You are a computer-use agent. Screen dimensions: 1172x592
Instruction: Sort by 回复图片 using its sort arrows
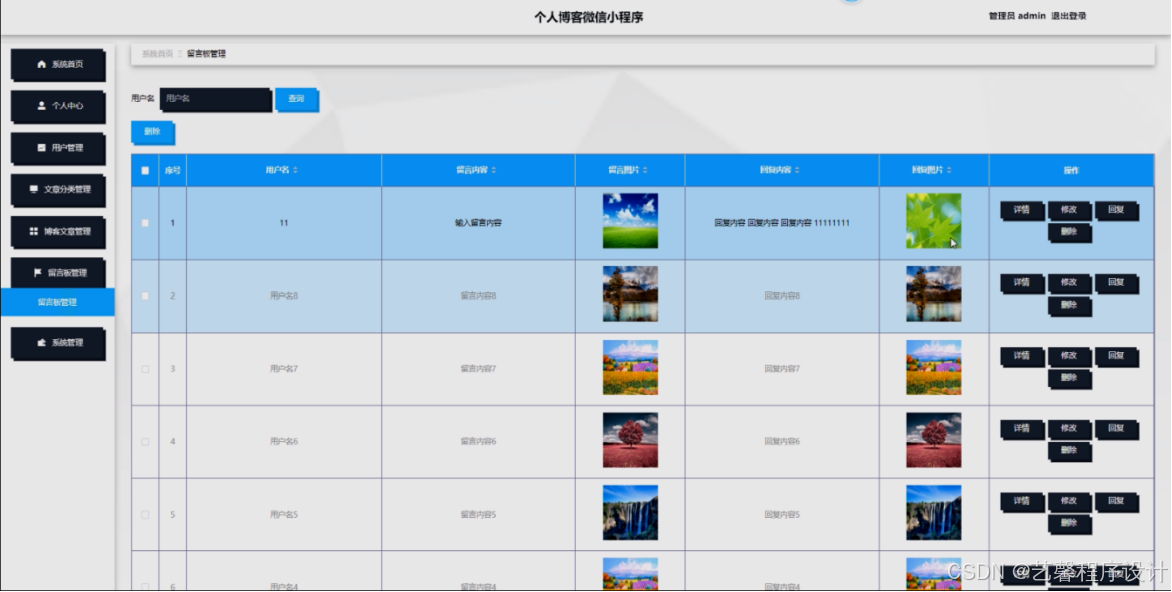(x=949, y=170)
